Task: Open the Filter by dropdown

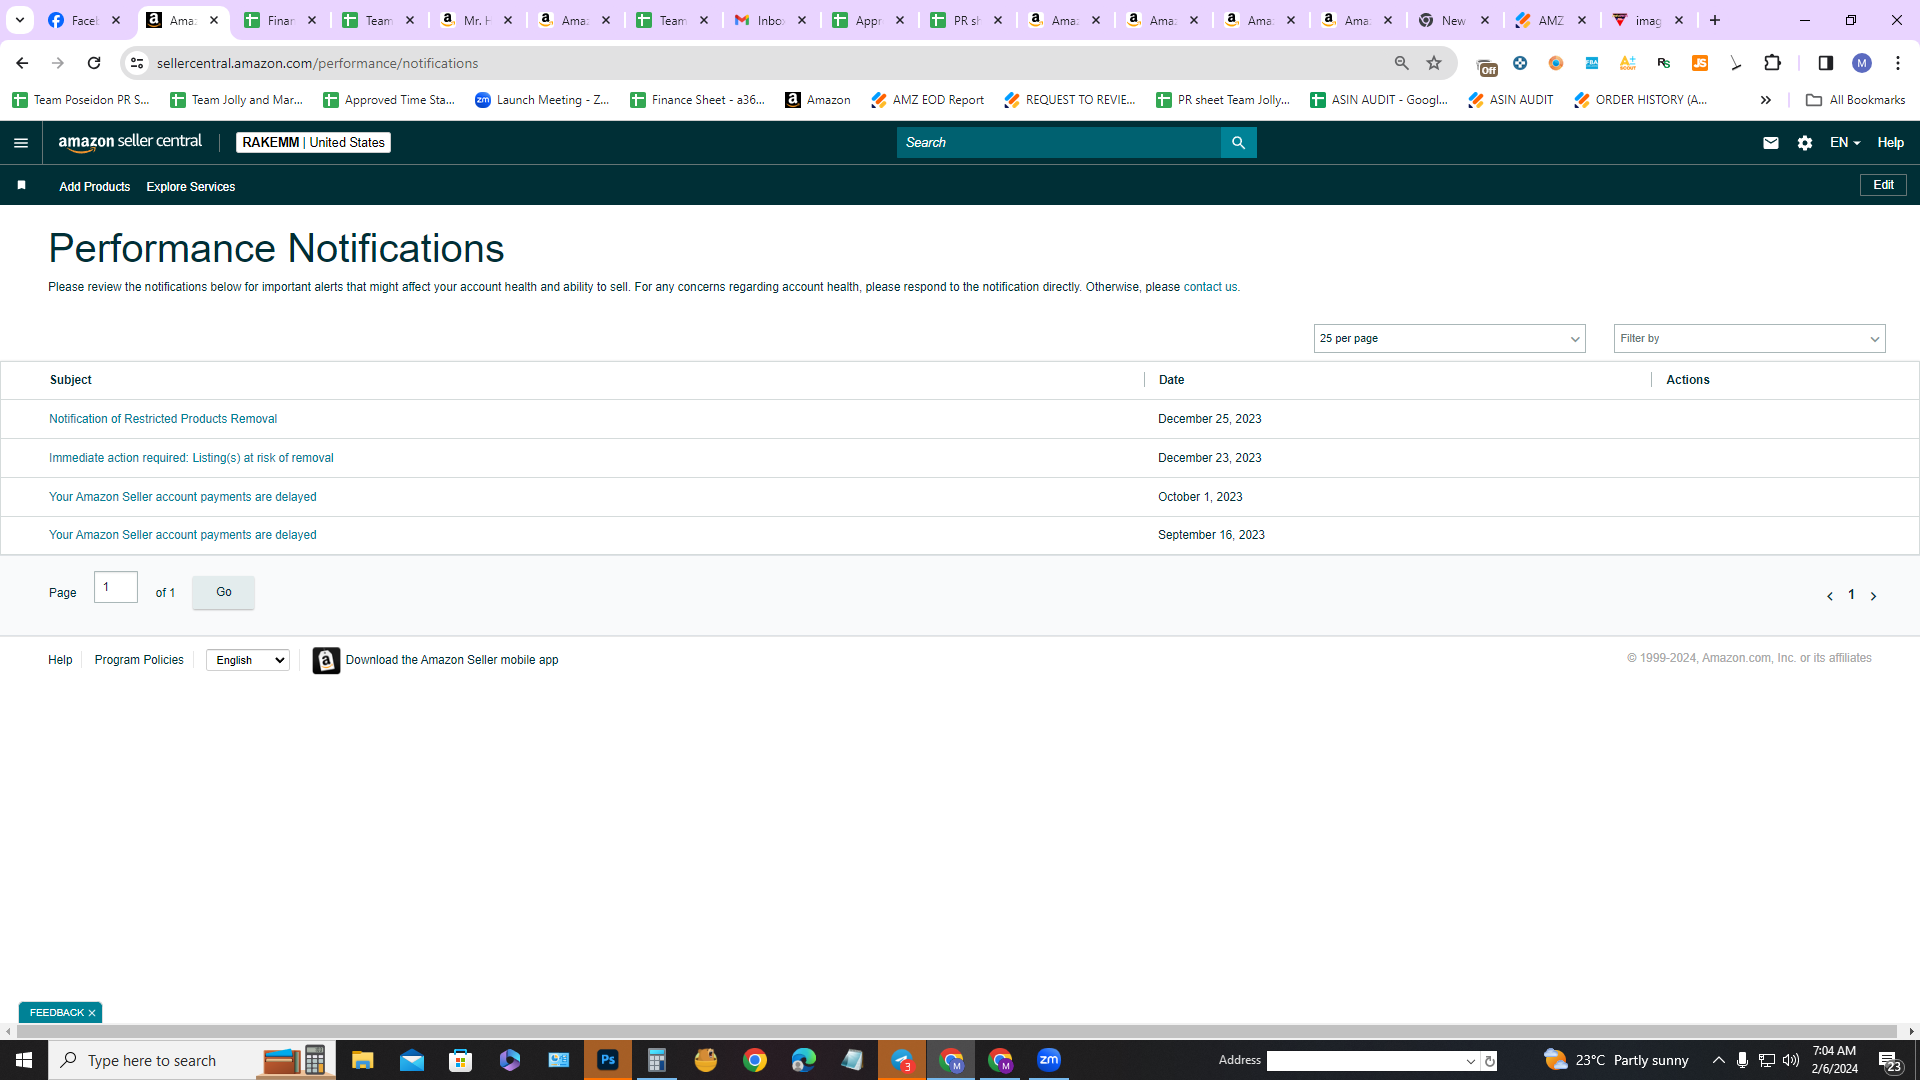Action: pyautogui.click(x=1749, y=339)
